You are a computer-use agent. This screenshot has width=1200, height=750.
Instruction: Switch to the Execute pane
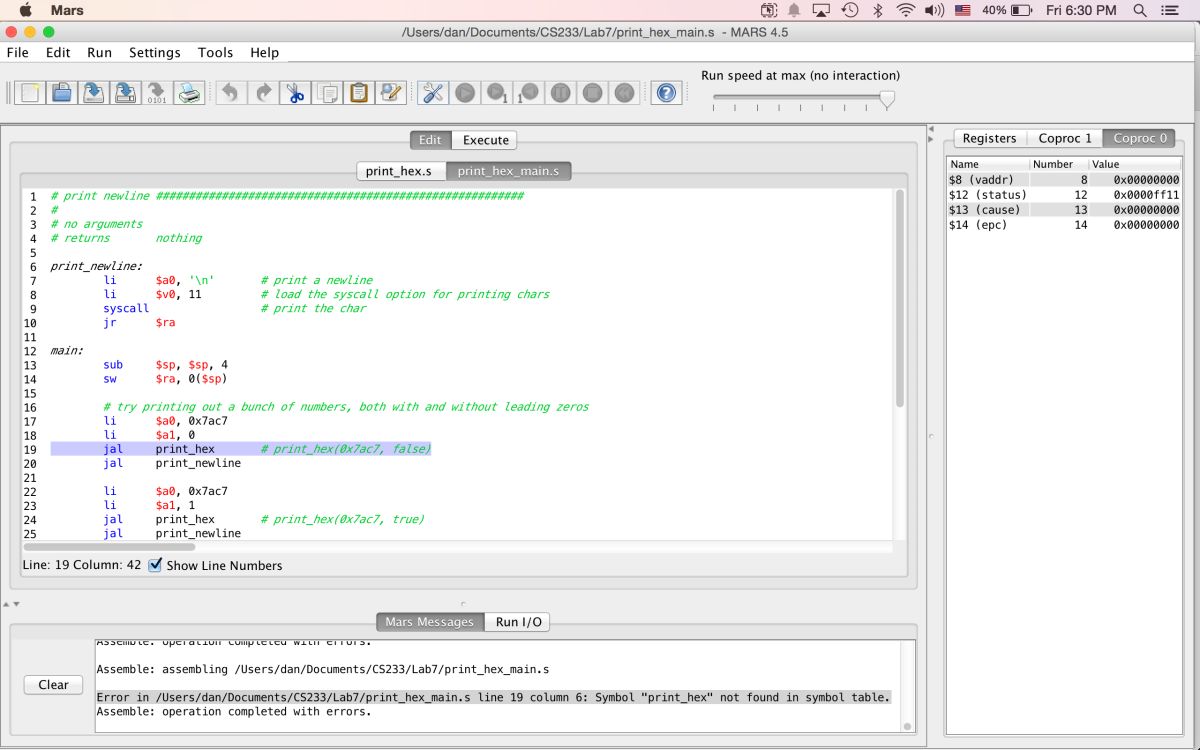pos(485,140)
